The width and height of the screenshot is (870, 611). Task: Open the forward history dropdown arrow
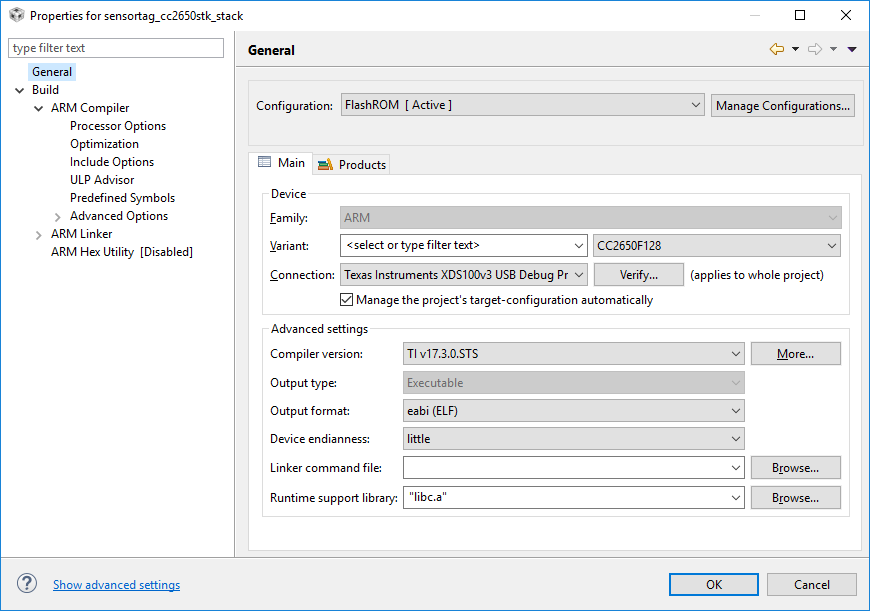pos(833,49)
